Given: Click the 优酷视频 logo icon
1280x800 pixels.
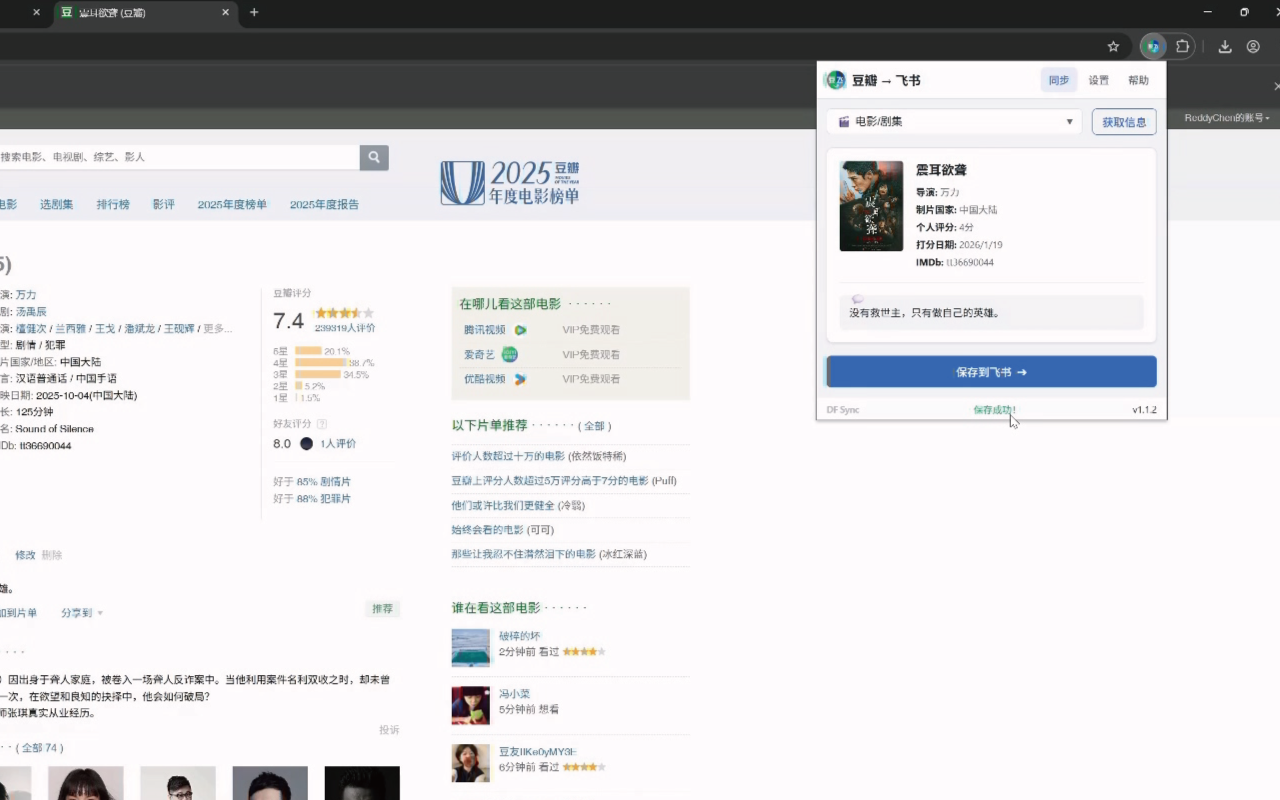Looking at the screenshot, I should (x=520, y=379).
